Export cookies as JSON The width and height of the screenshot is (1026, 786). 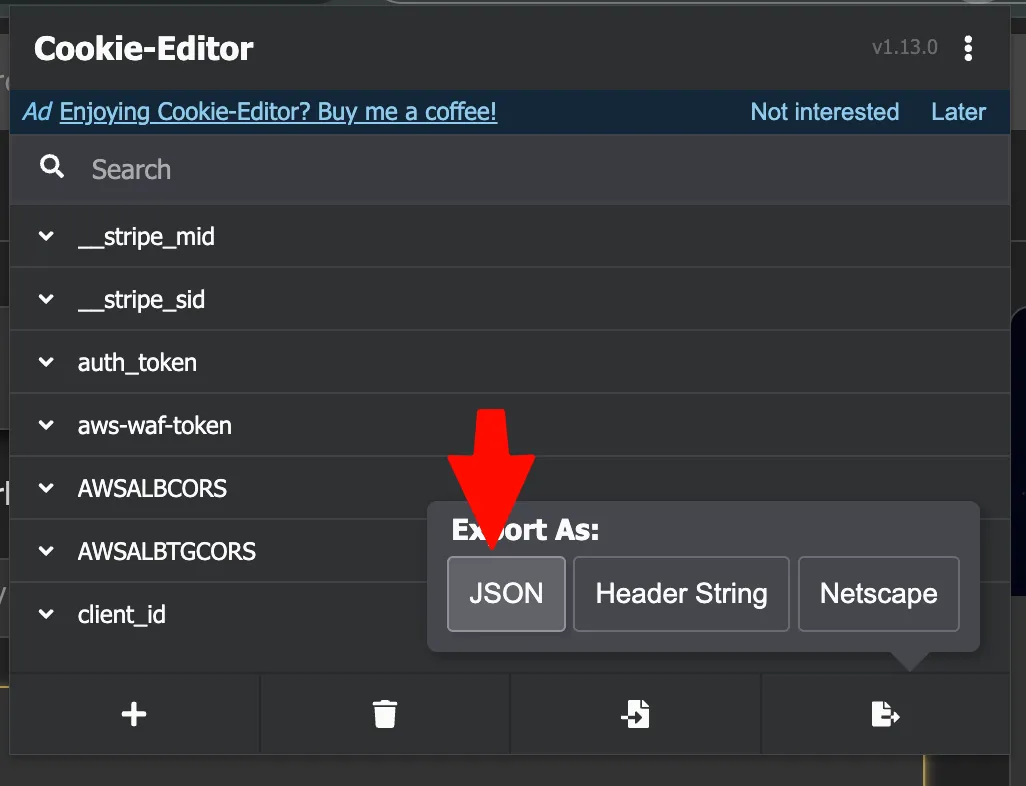[x=506, y=594]
